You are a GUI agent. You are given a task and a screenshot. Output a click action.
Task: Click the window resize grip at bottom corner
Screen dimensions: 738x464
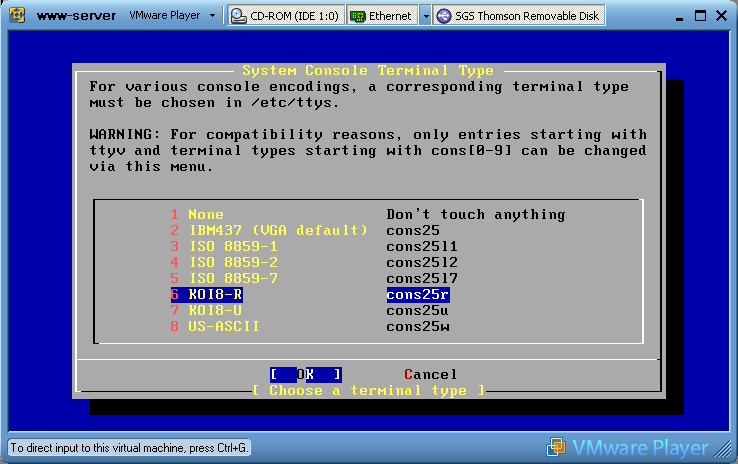723,449
